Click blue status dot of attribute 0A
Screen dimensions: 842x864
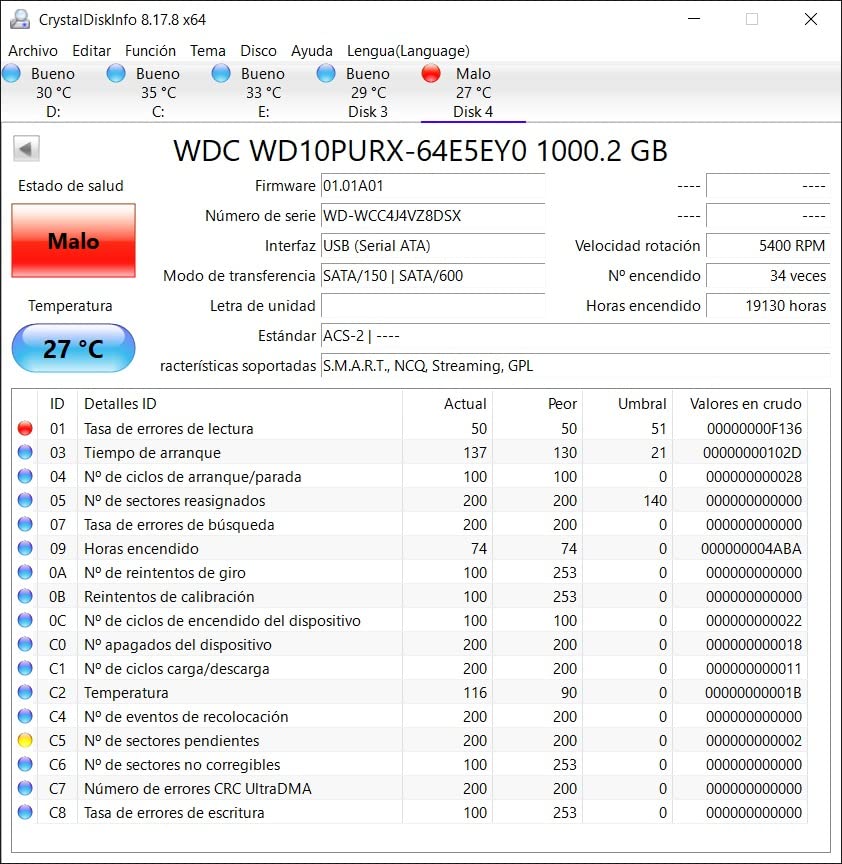(x=25, y=573)
